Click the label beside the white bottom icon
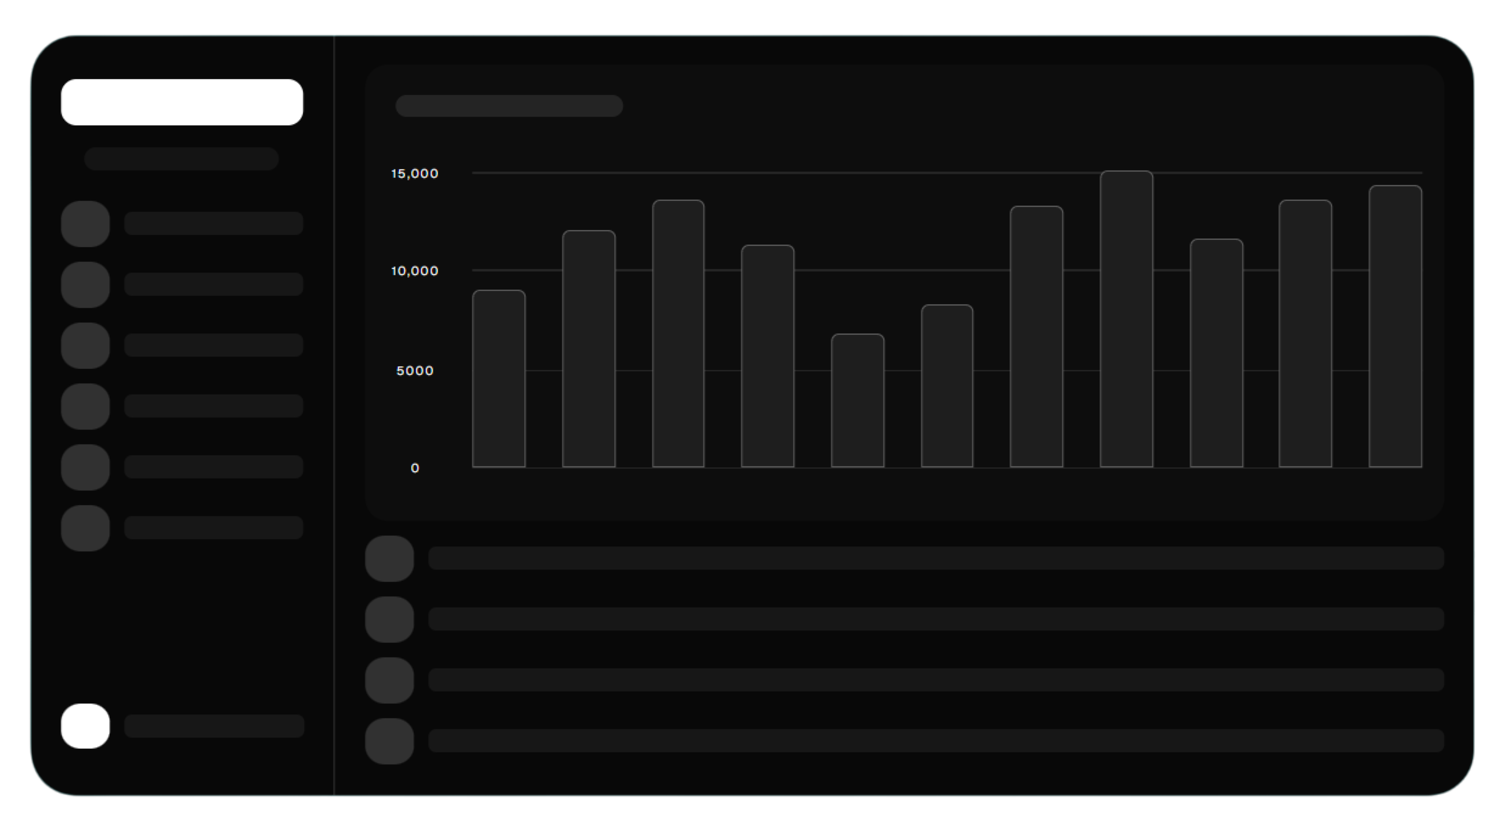The image size is (1500, 818). coord(213,726)
